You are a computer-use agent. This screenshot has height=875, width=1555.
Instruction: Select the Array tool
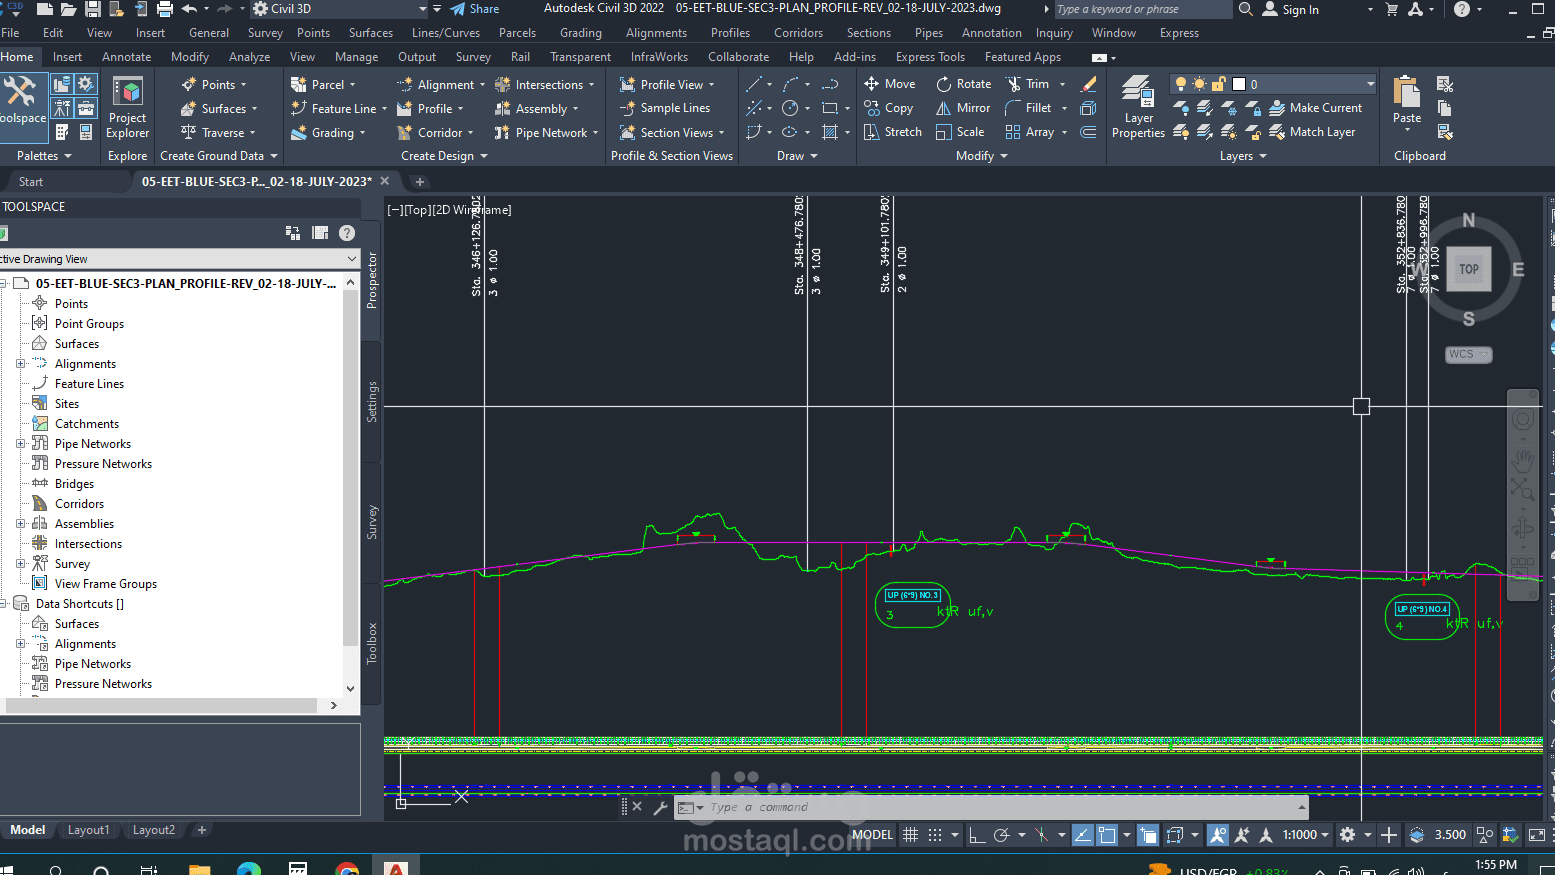(1029, 132)
